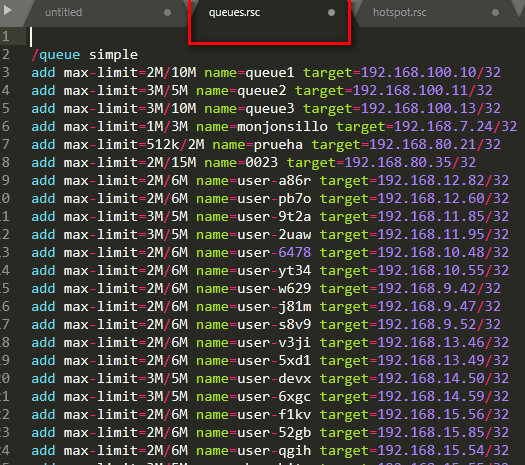
Task: Click target 192.168.12.60/32
Action: coord(443,199)
